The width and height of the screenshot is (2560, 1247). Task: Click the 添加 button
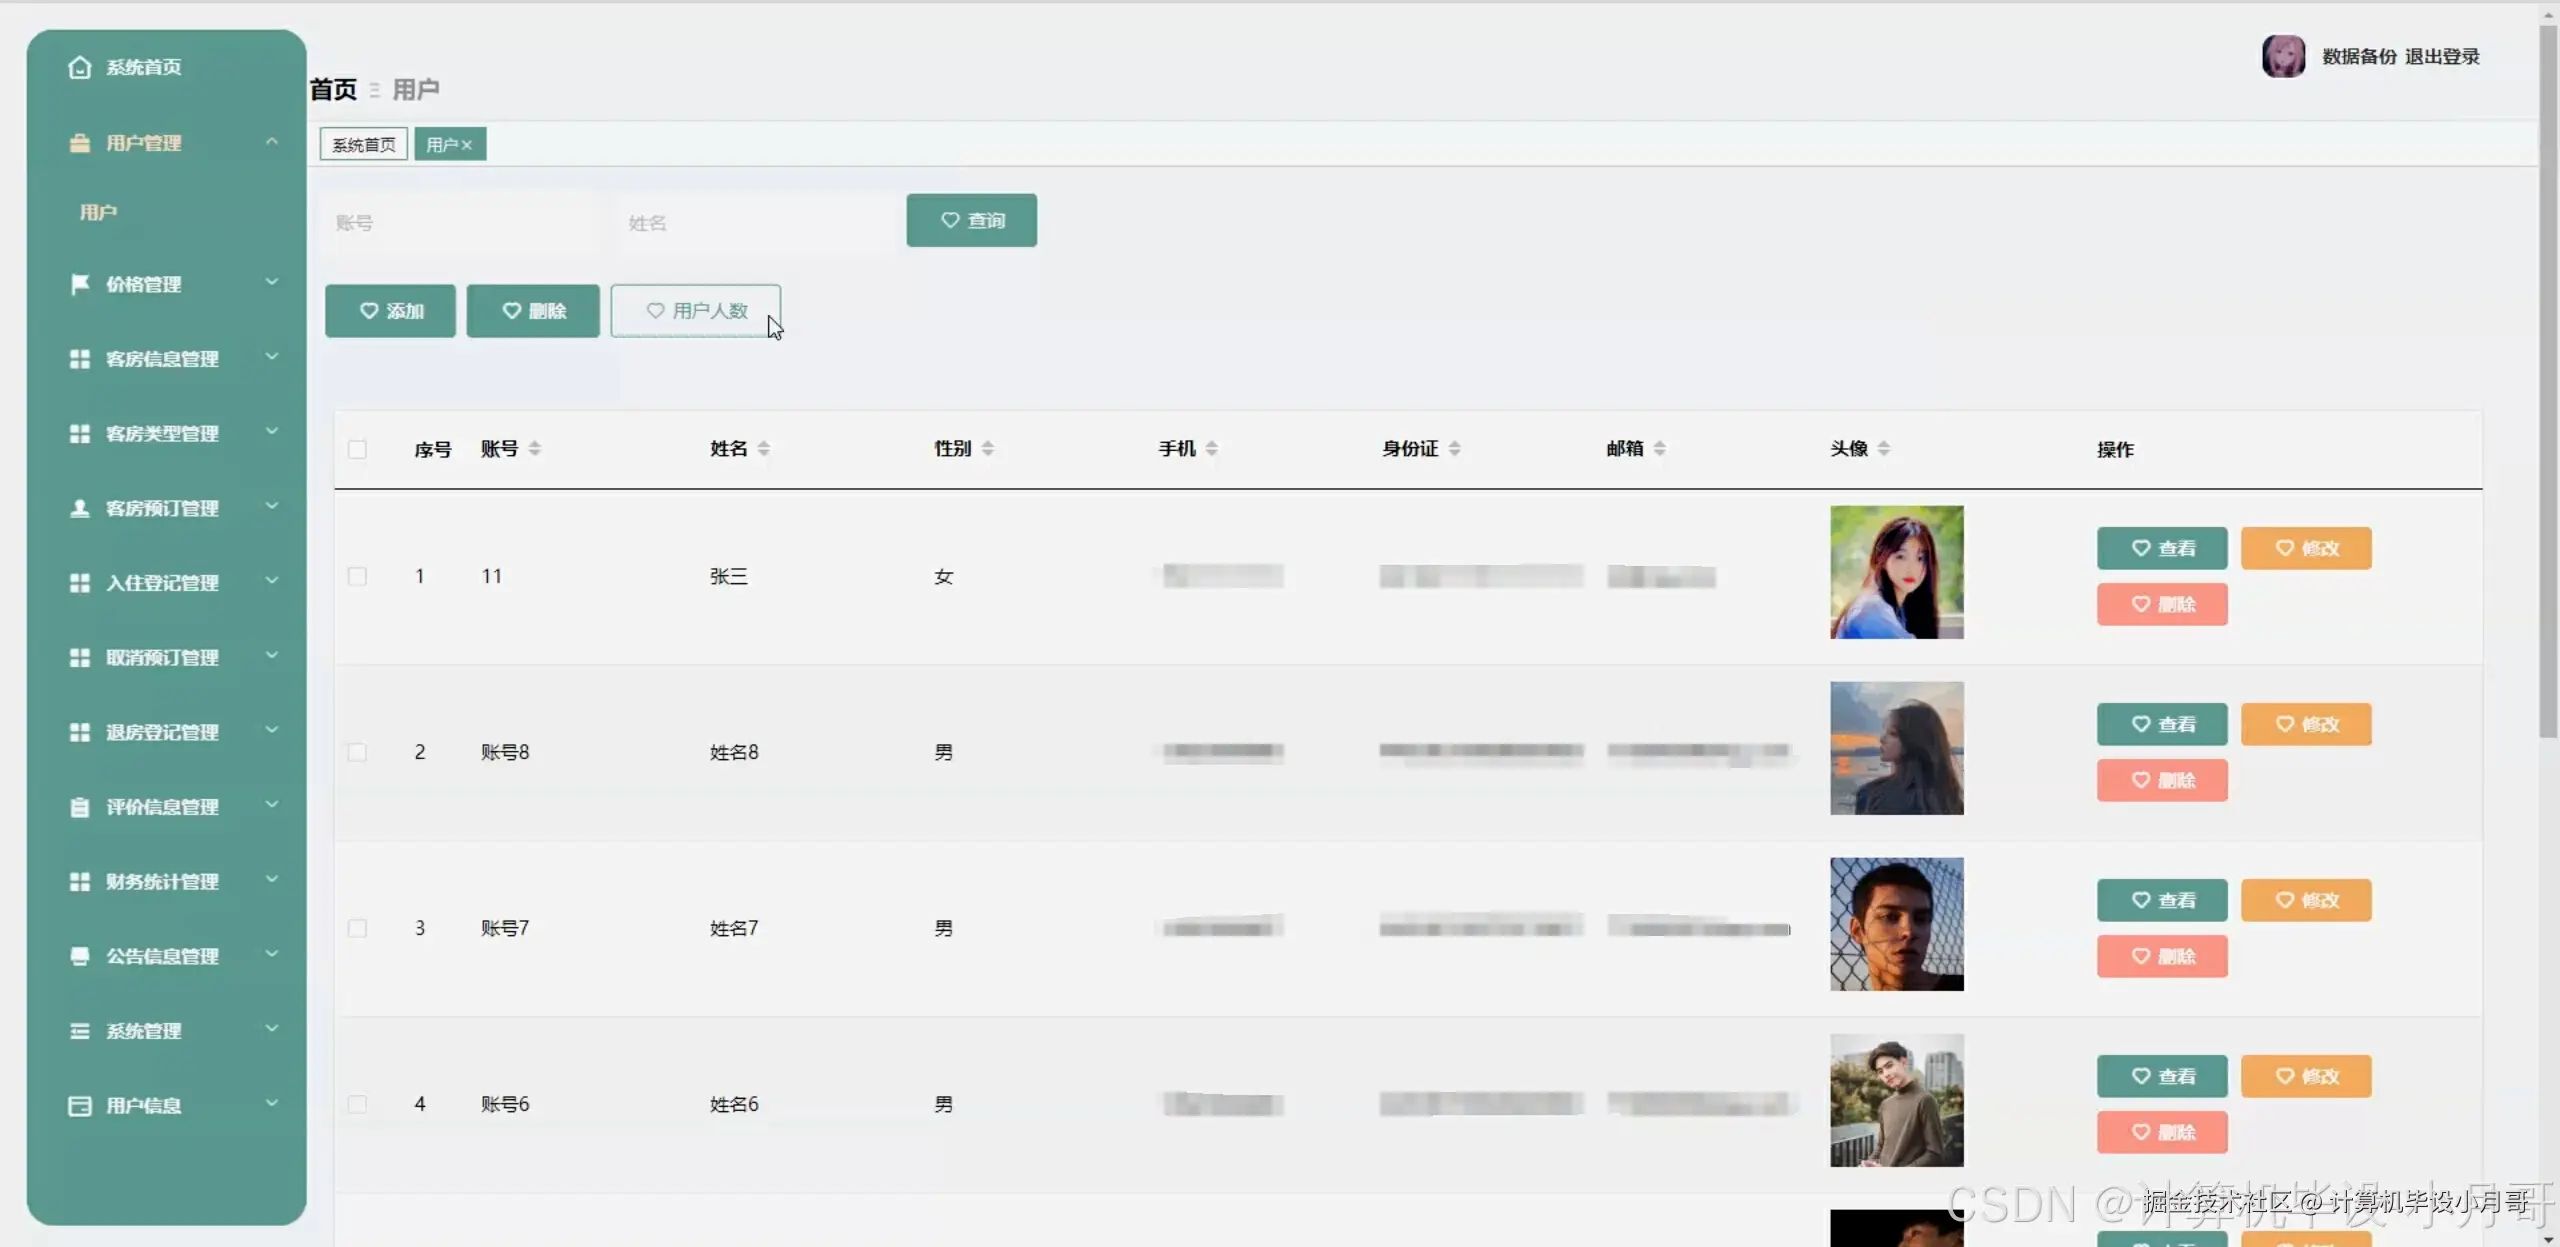tap(390, 311)
